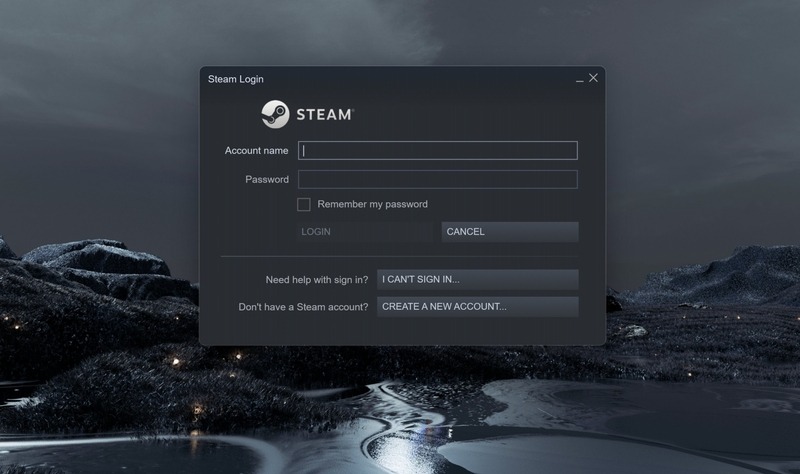Click the "Don't have a Steam account?" text
Image resolution: width=800 pixels, height=474 pixels.
coord(303,307)
